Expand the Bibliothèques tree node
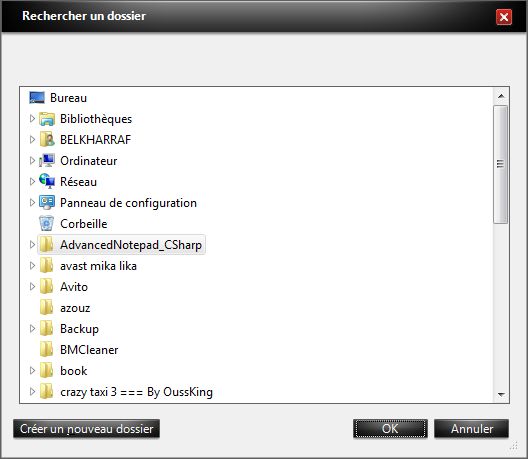This screenshot has height=459, width=528. pyautogui.click(x=32, y=119)
